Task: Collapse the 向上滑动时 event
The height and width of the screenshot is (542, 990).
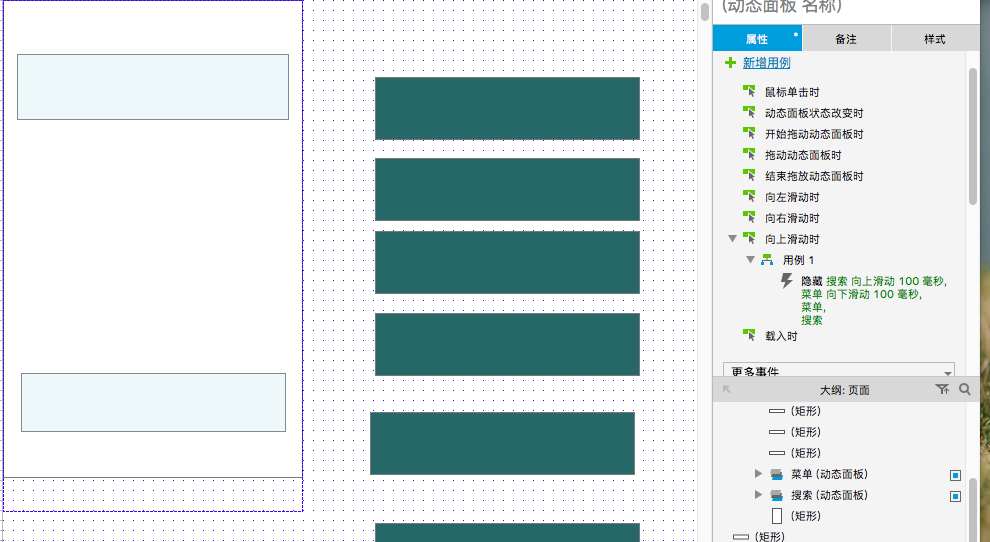Action: click(x=733, y=239)
